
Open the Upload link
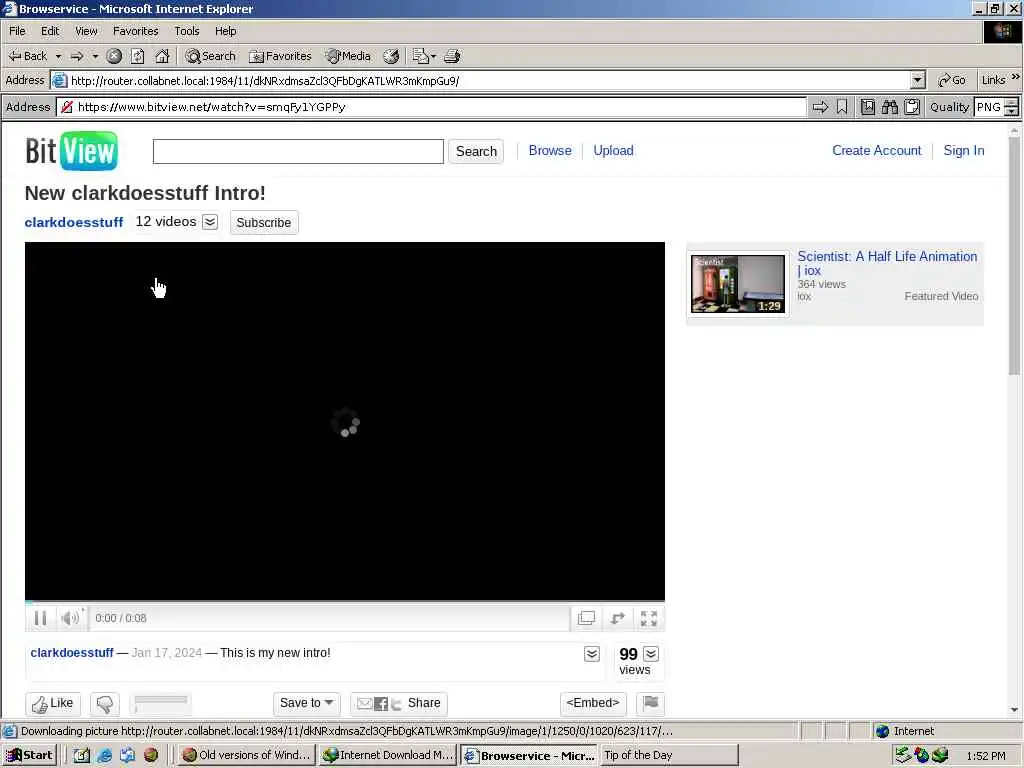coord(613,151)
